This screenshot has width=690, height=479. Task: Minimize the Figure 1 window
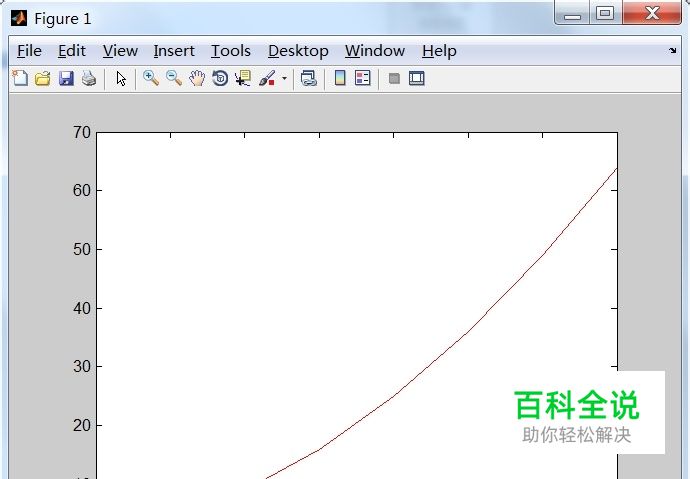[x=572, y=13]
